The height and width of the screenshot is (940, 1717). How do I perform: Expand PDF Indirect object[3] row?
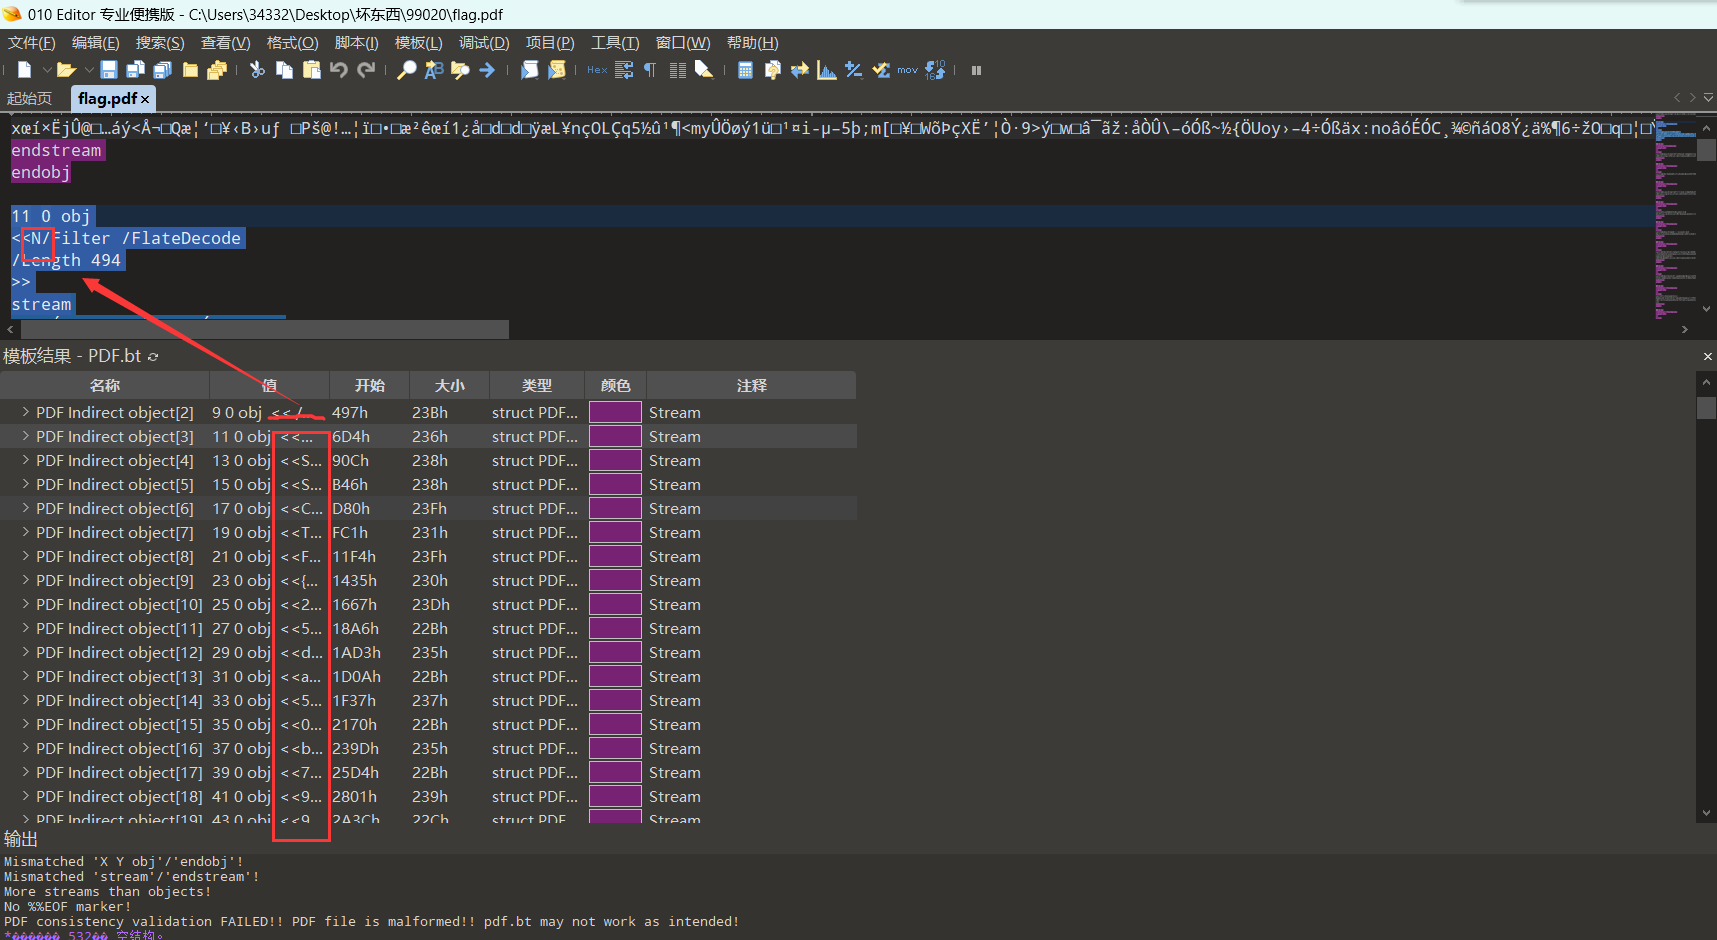(25, 436)
